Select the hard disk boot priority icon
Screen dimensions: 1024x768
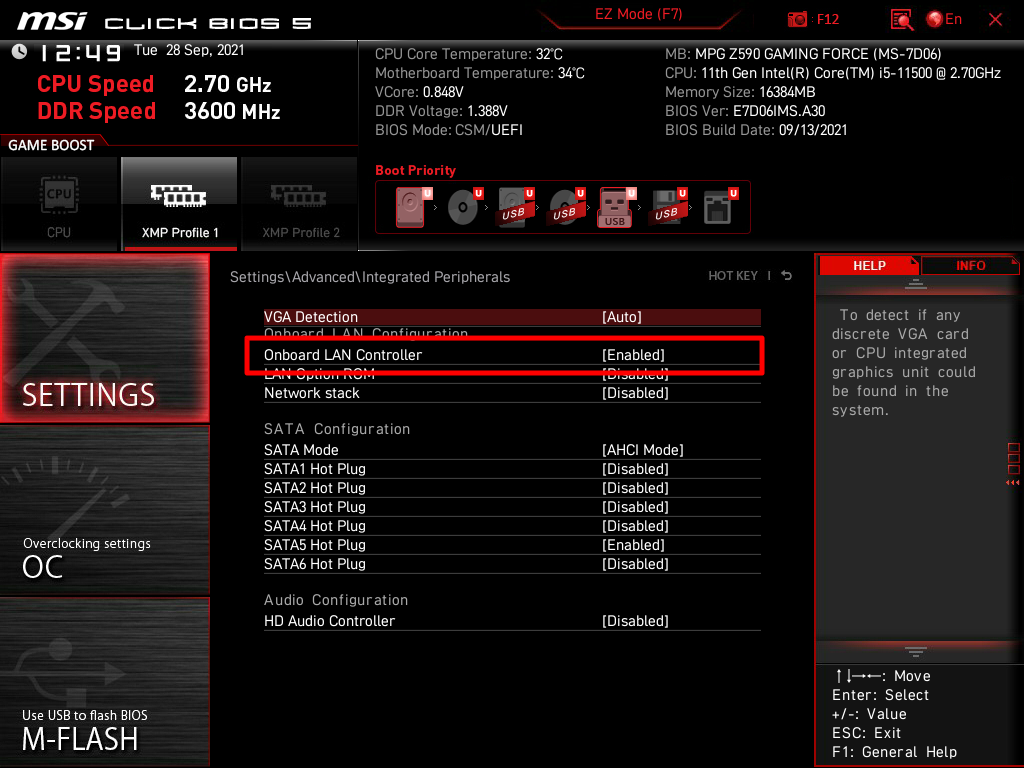pyautogui.click(x=410, y=207)
